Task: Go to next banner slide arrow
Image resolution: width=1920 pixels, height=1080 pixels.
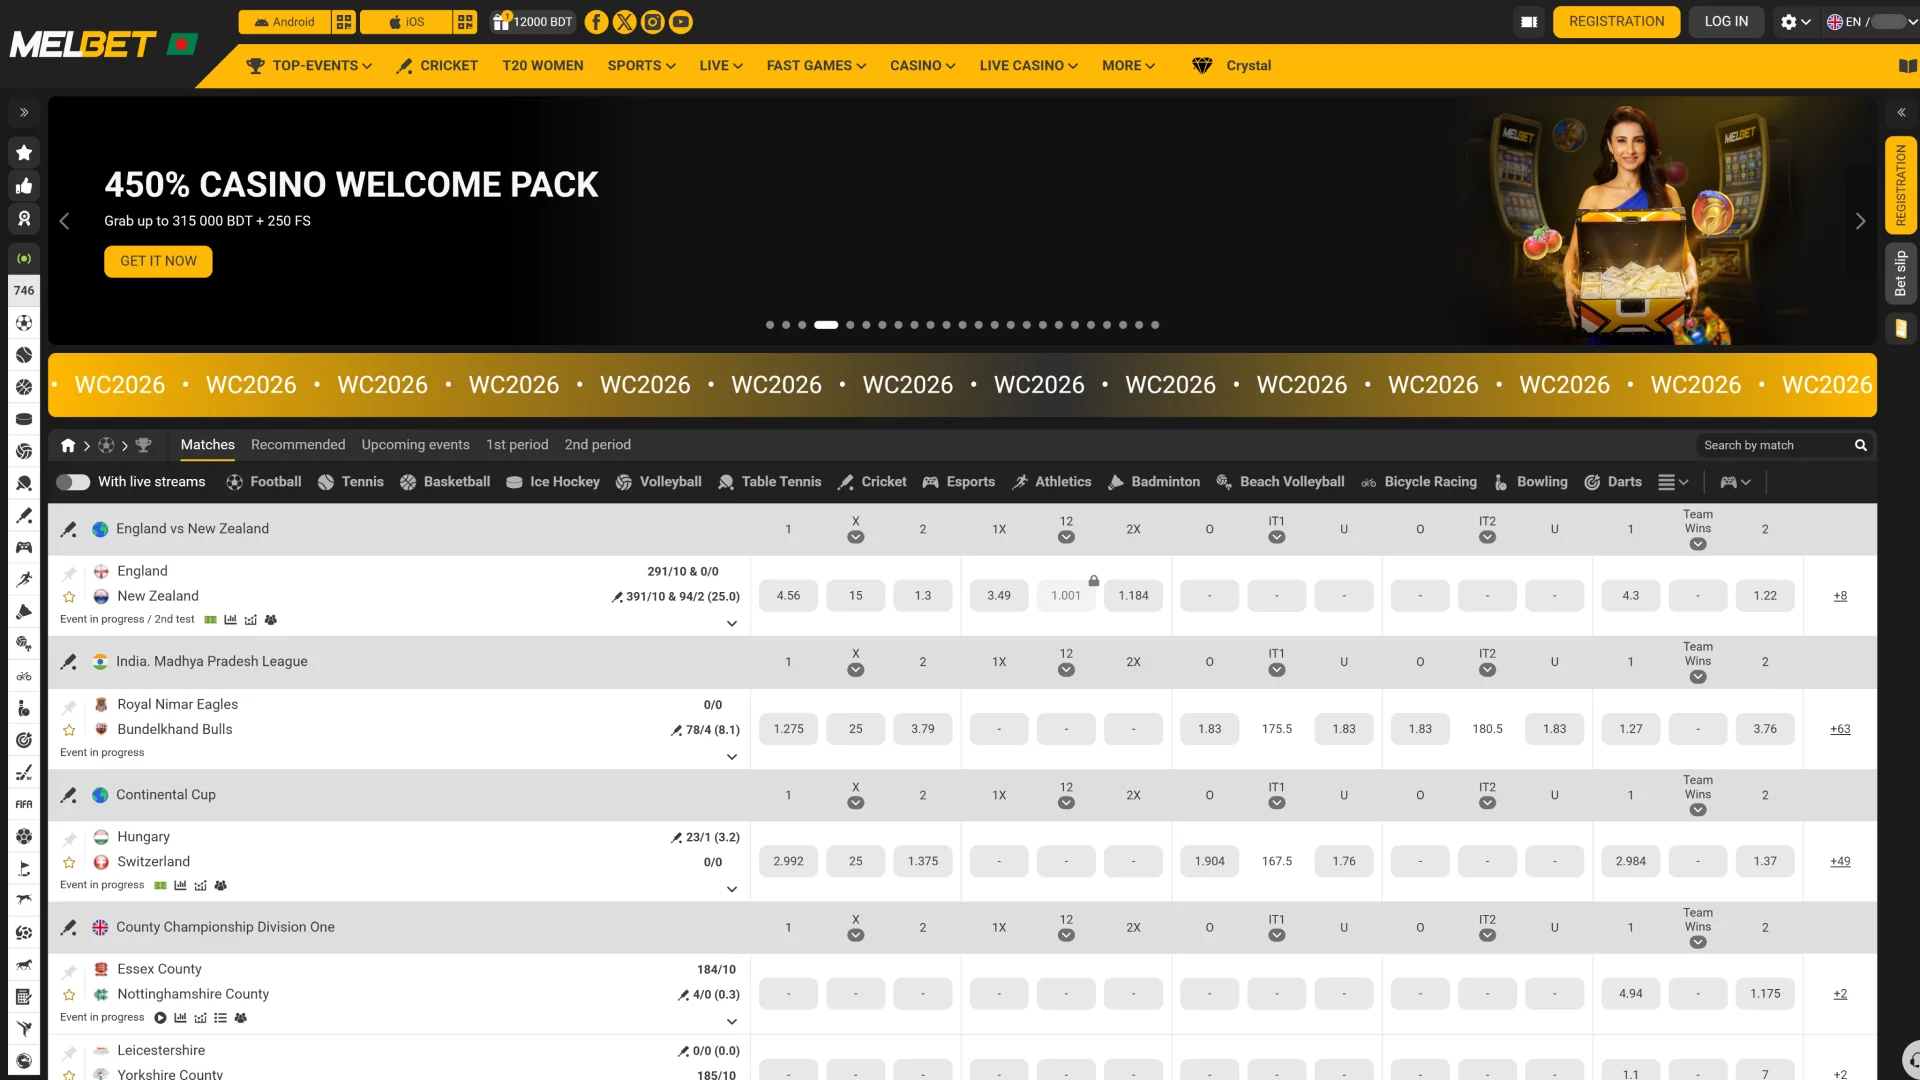Action: (x=1860, y=222)
